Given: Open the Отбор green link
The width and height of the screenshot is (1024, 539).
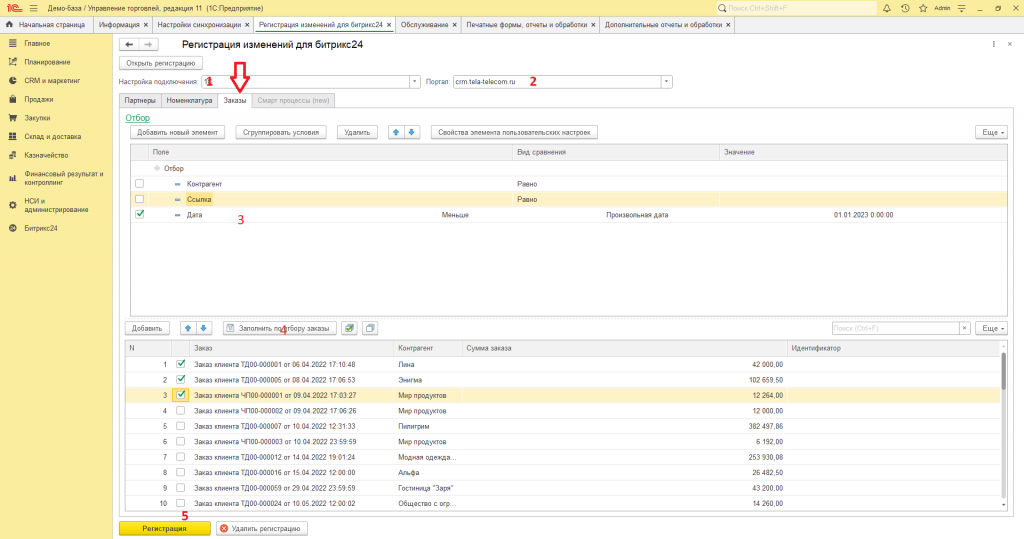Looking at the screenshot, I should tap(138, 118).
